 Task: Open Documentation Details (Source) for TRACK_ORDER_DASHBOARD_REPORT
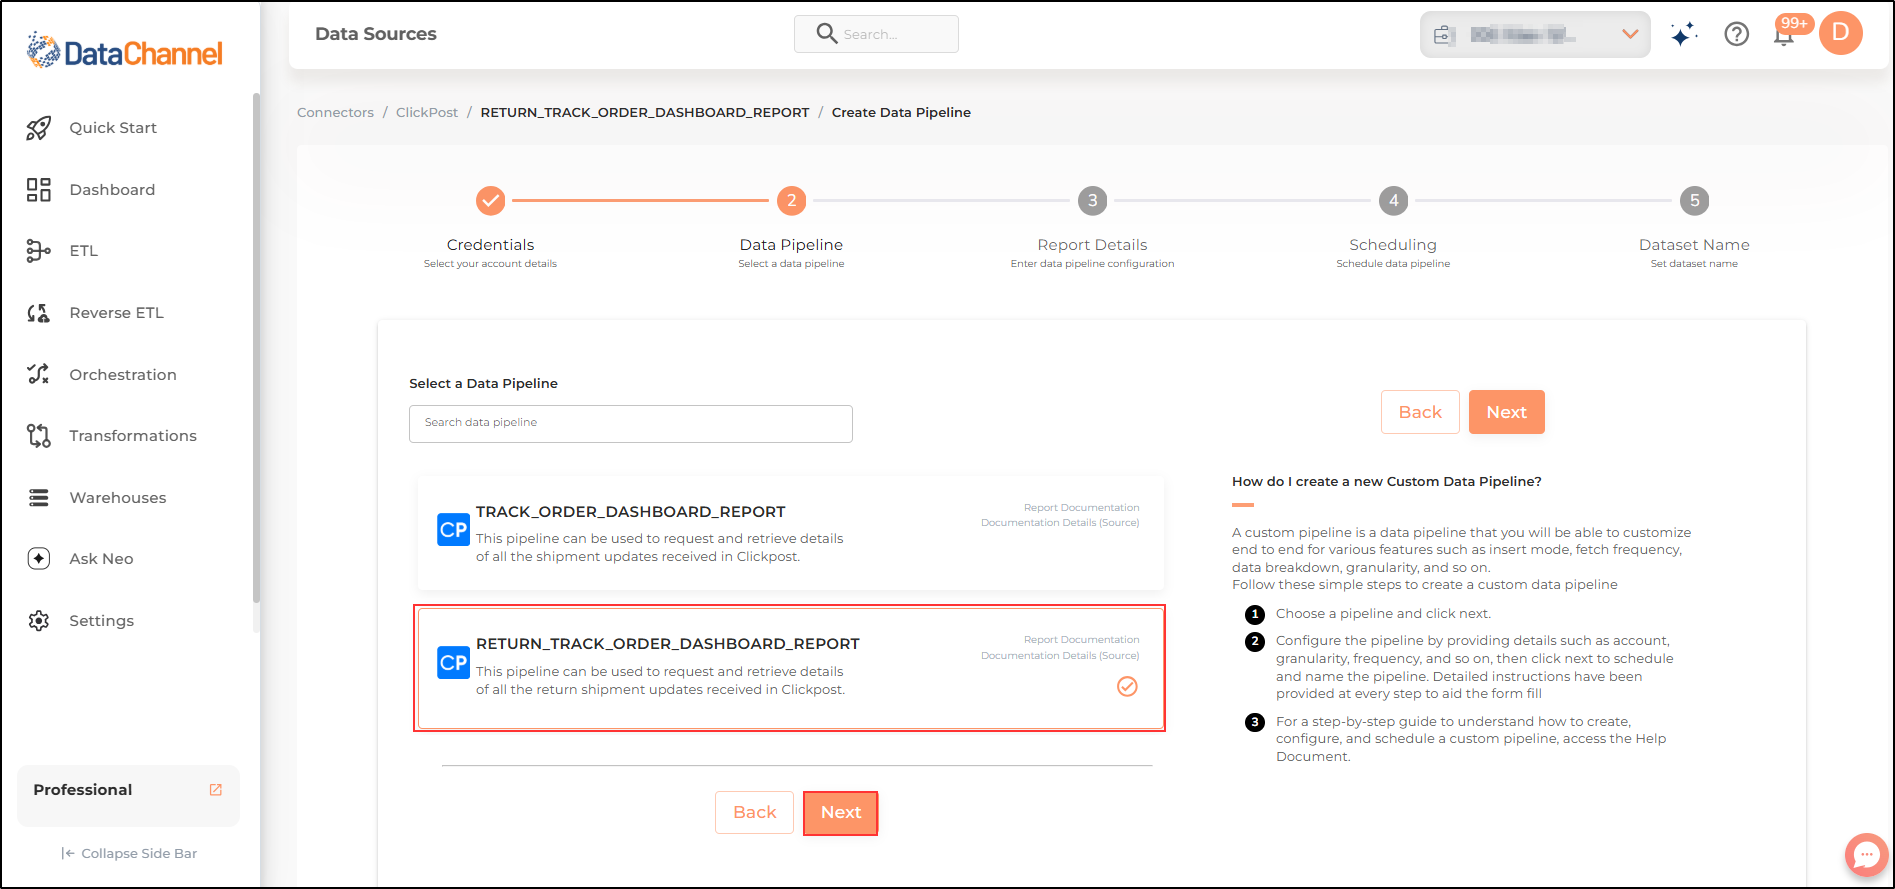pyautogui.click(x=1060, y=523)
